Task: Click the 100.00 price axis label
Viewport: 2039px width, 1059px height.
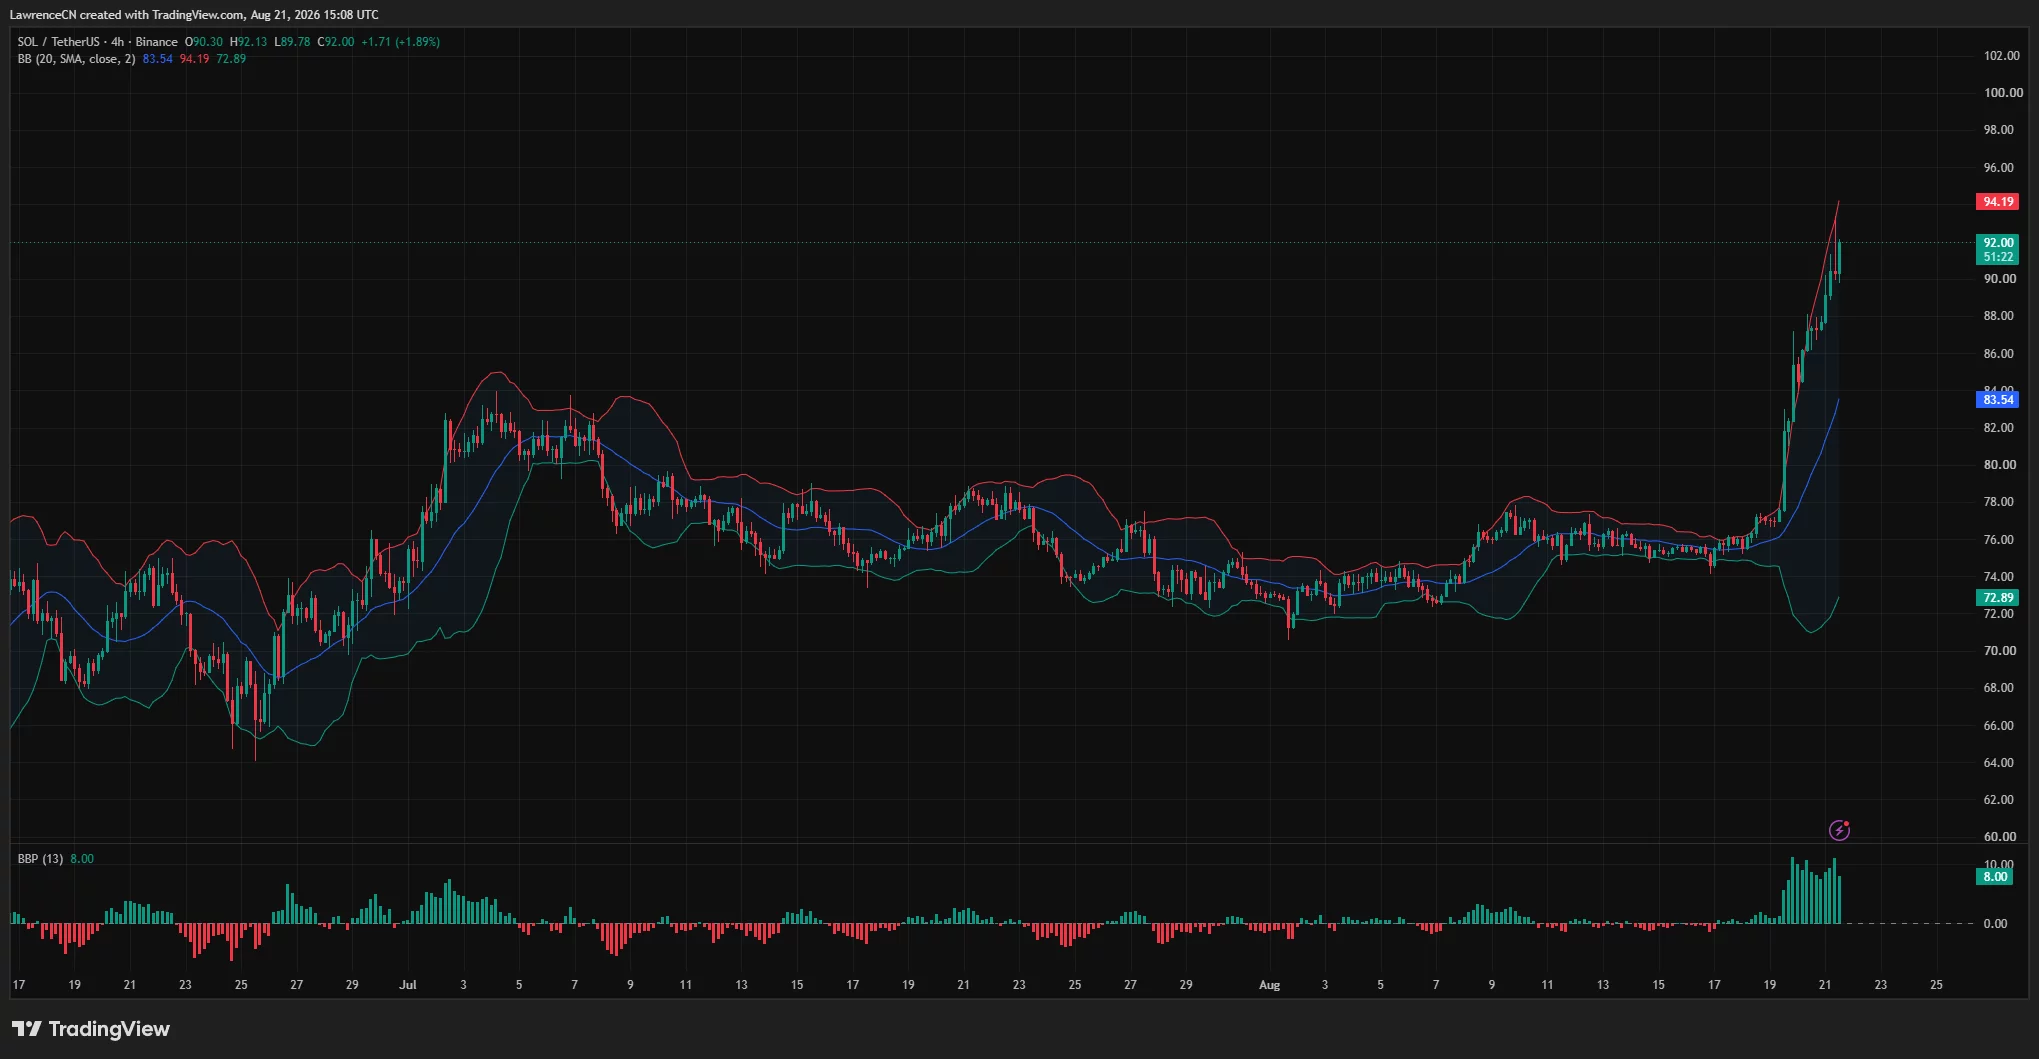Action: (x=2003, y=93)
